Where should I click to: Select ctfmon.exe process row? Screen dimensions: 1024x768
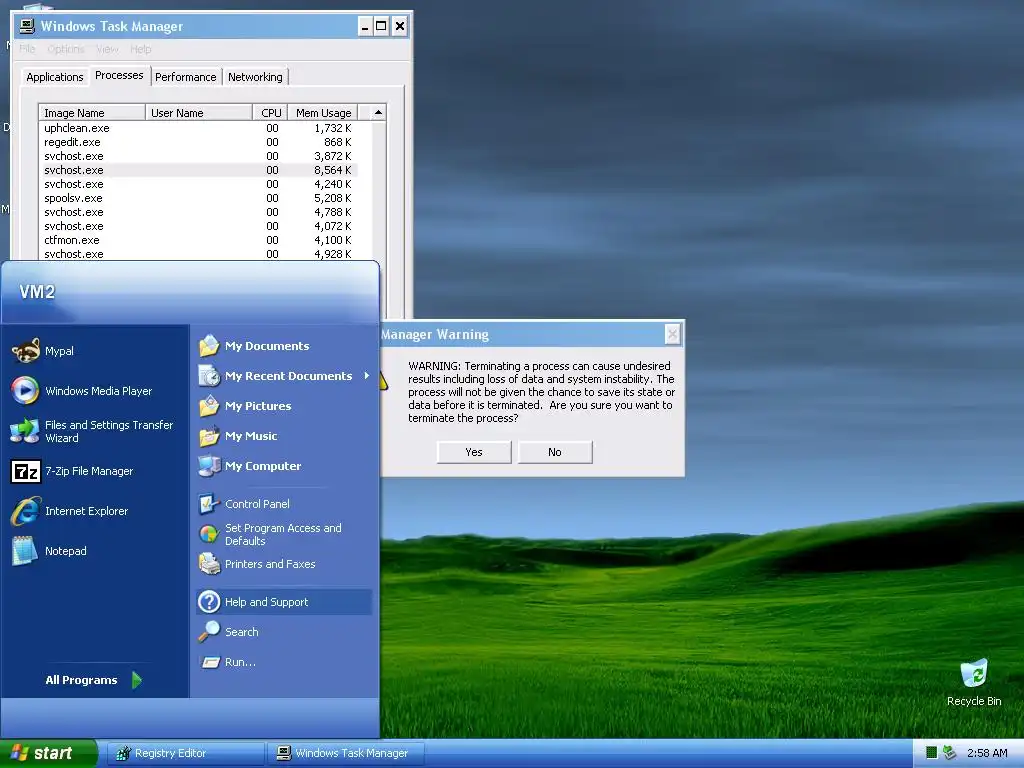tap(198, 240)
